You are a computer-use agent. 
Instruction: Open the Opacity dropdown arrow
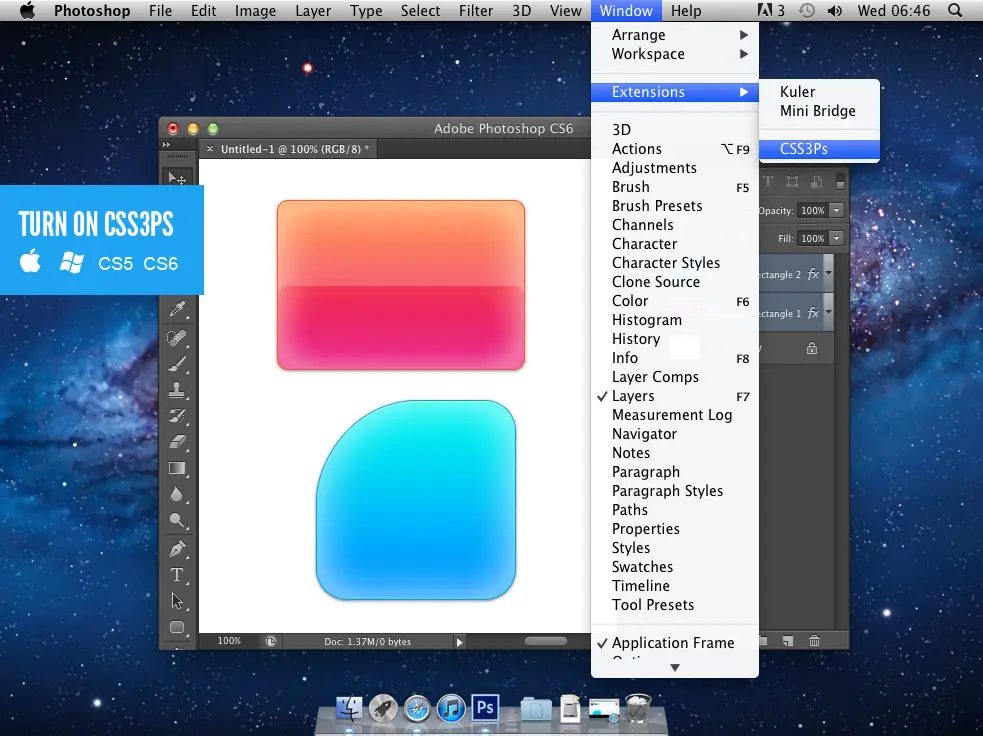tap(836, 211)
